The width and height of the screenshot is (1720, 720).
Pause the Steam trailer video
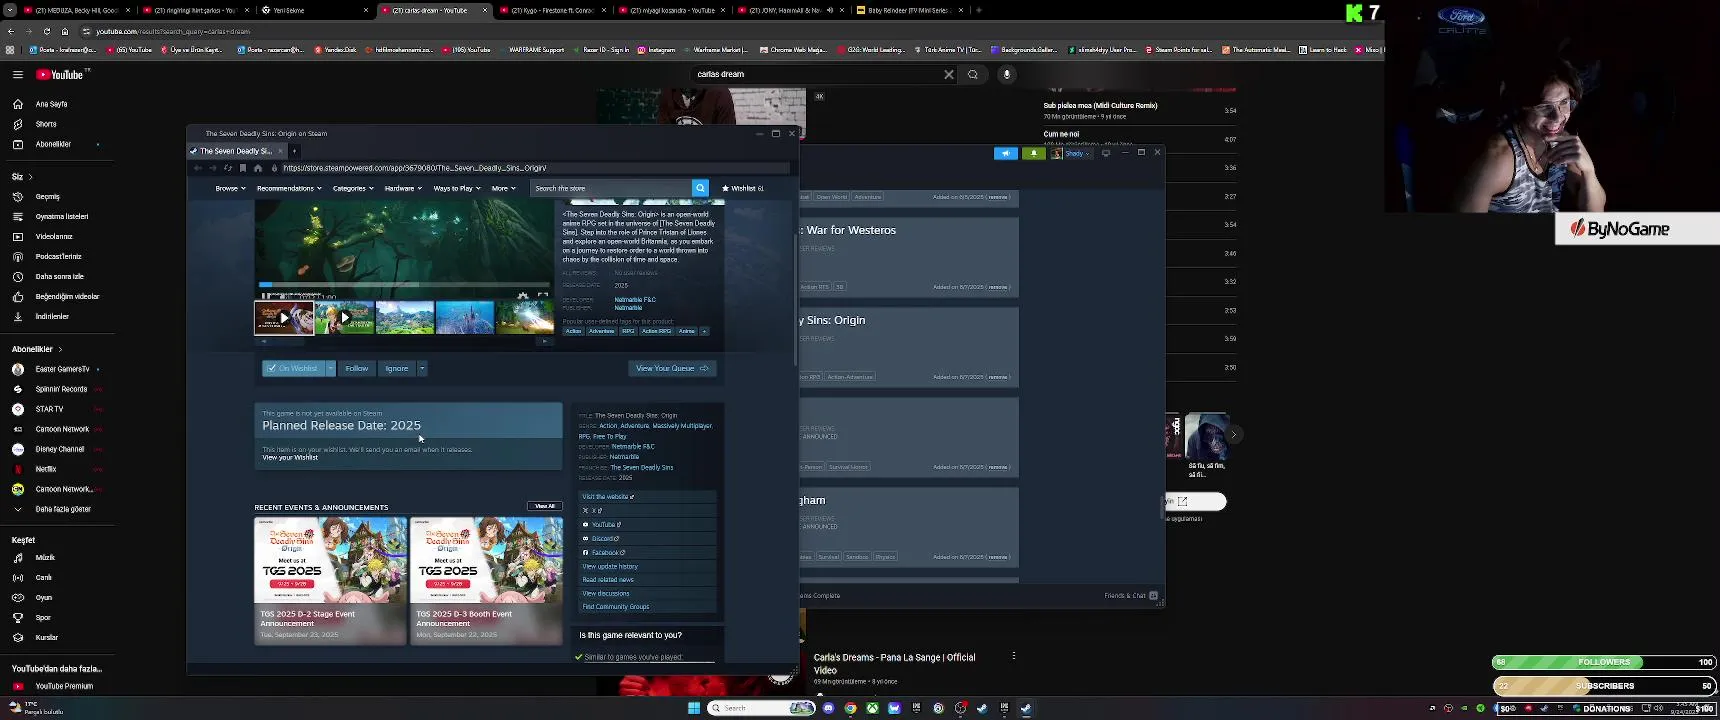(265, 296)
